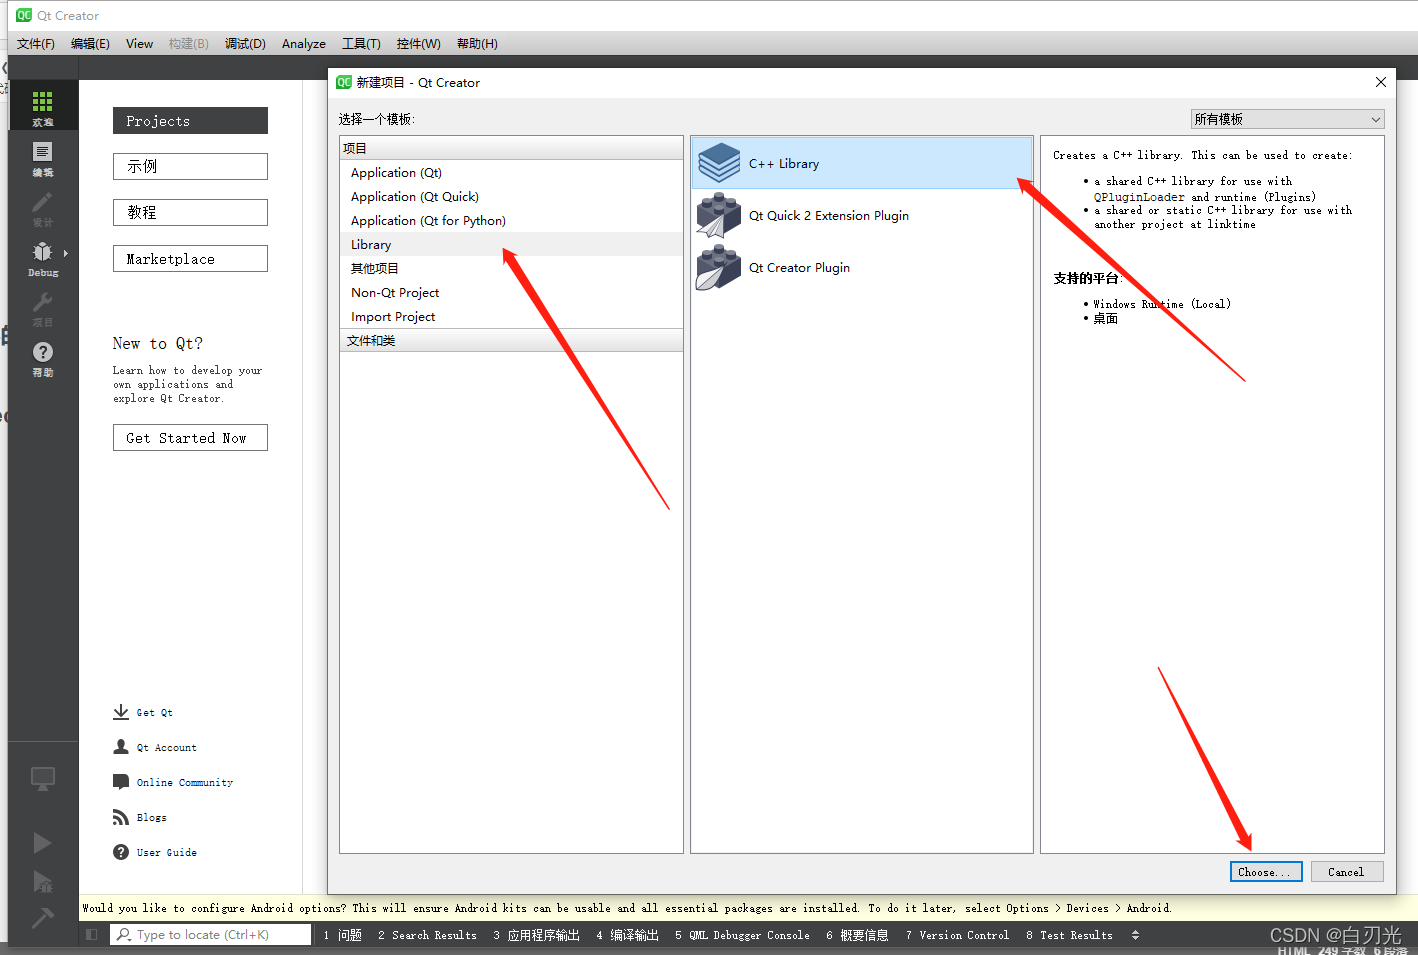The height and width of the screenshot is (955, 1418).
Task: Open the Help mode question mark icon
Action: pyautogui.click(x=42, y=352)
